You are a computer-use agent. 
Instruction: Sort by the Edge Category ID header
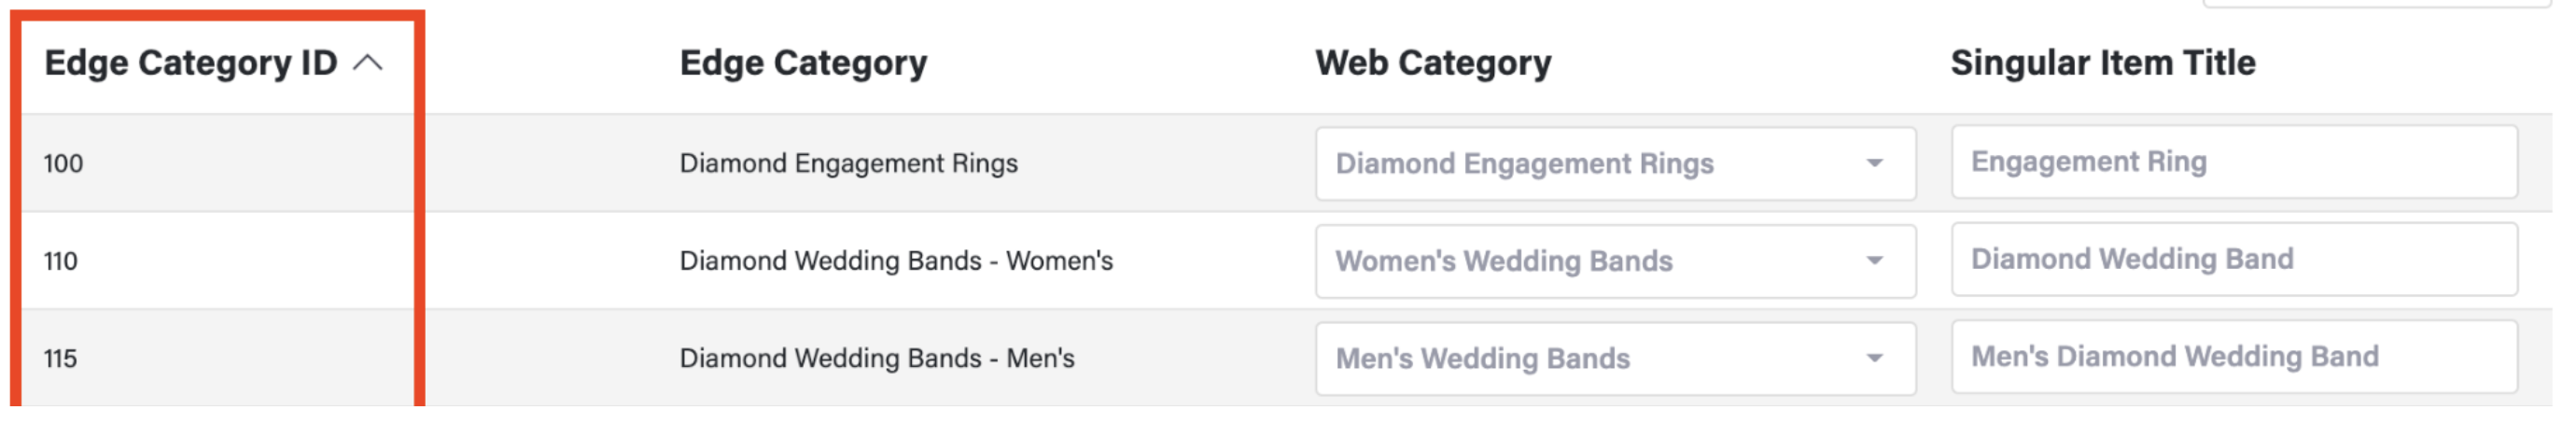[x=190, y=63]
